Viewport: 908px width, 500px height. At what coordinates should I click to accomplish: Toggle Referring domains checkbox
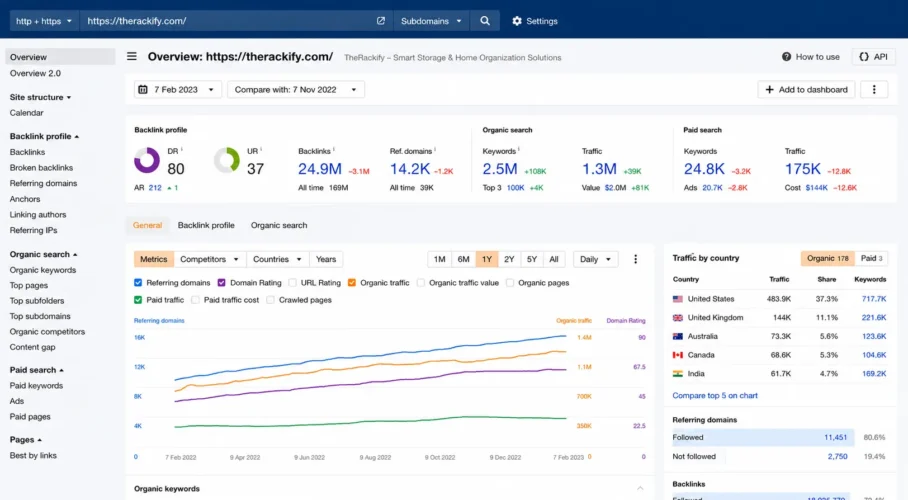[x=138, y=283]
